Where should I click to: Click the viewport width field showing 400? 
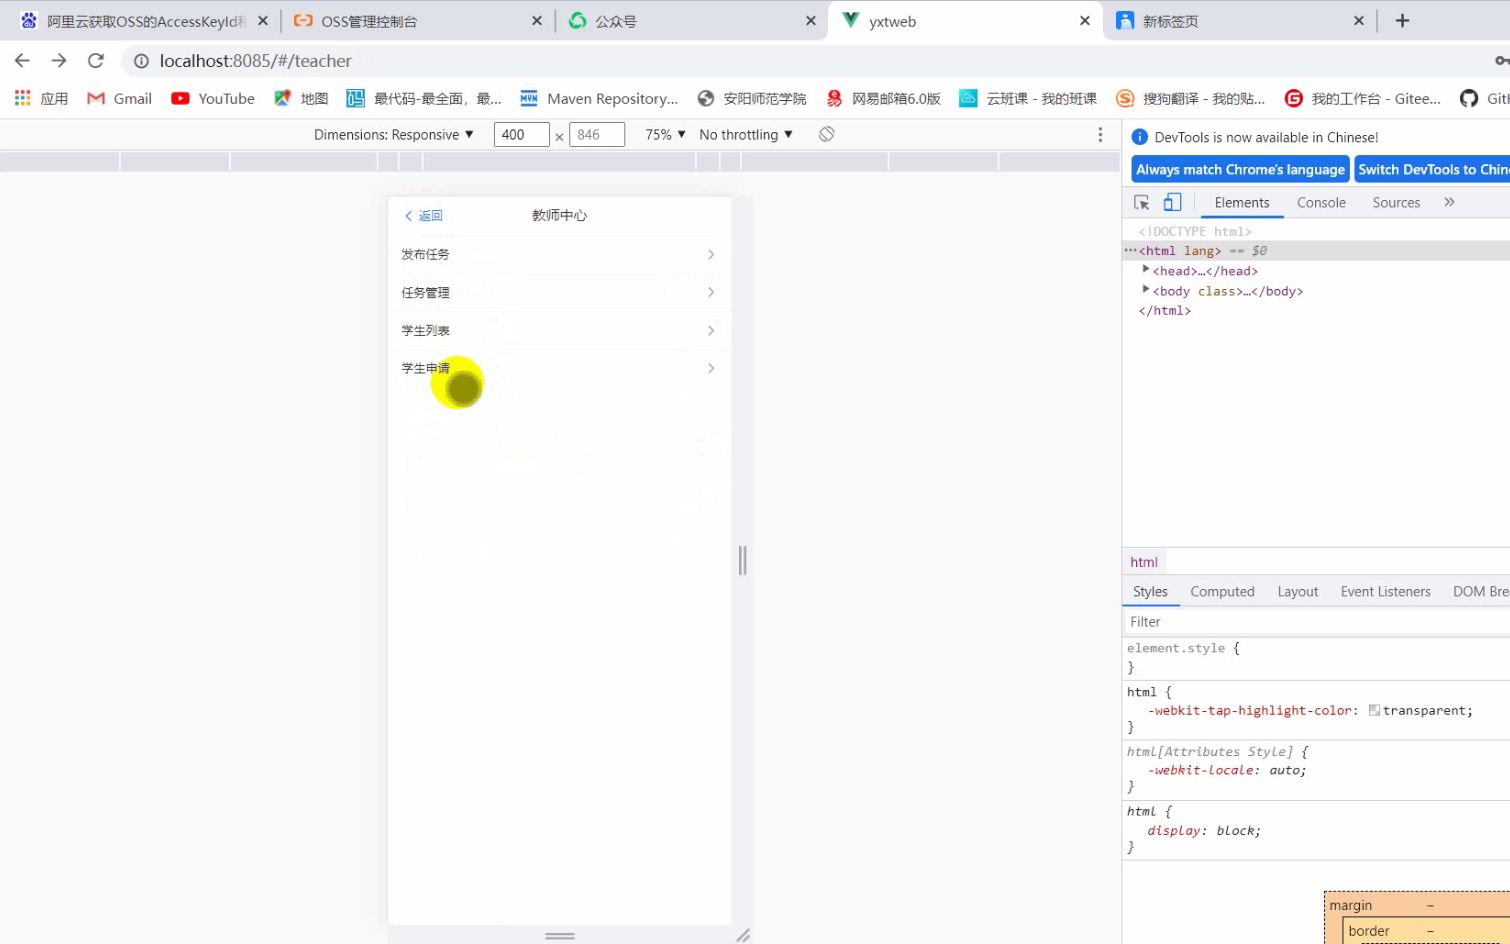pyautogui.click(x=521, y=134)
